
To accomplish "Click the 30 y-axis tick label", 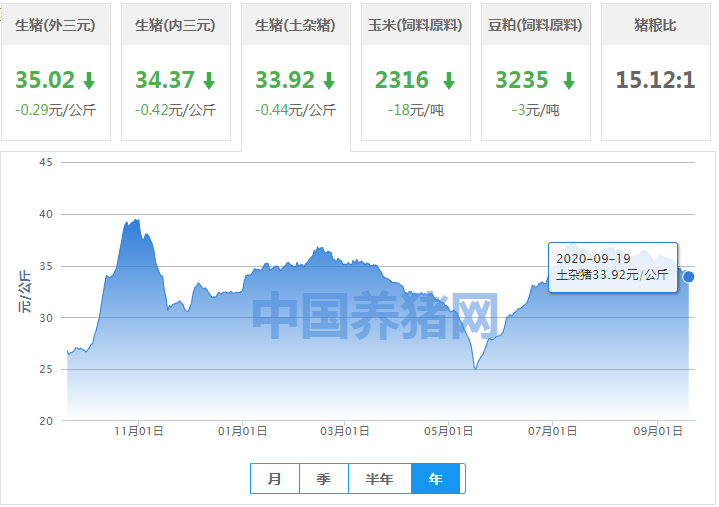I will click(x=46, y=318).
